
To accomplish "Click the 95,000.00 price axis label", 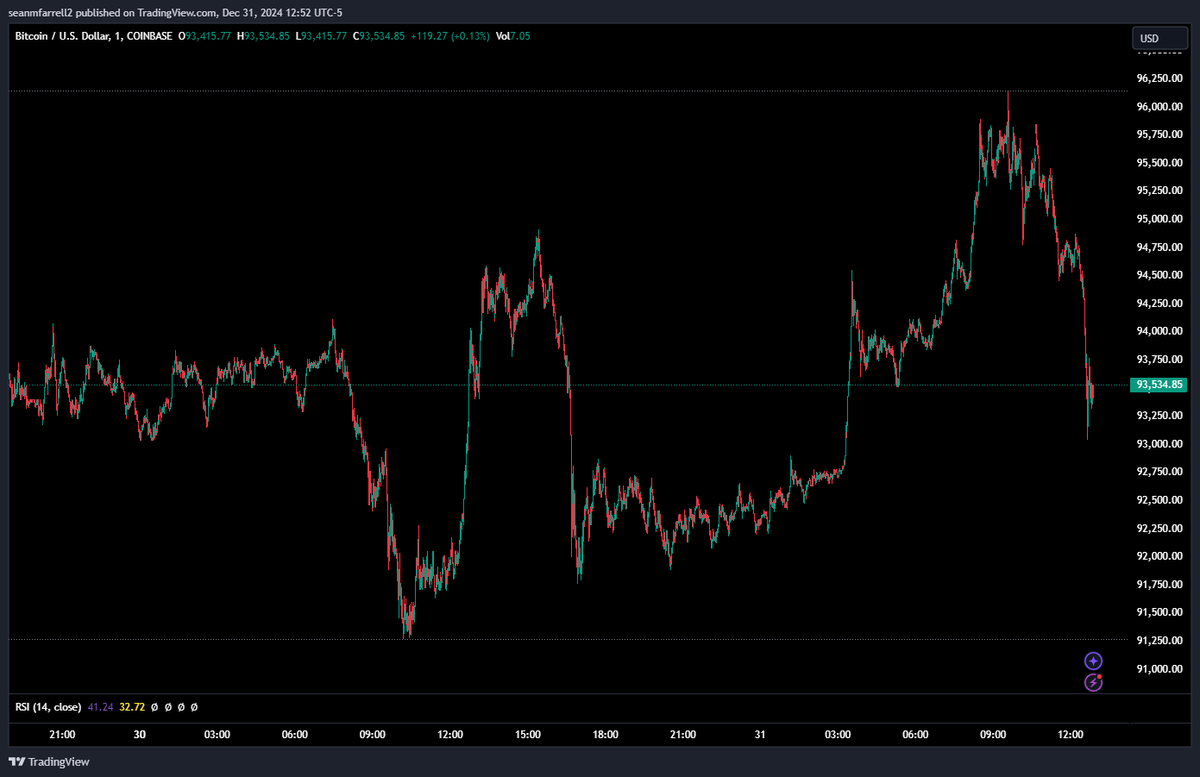I will [x=1160, y=219].
